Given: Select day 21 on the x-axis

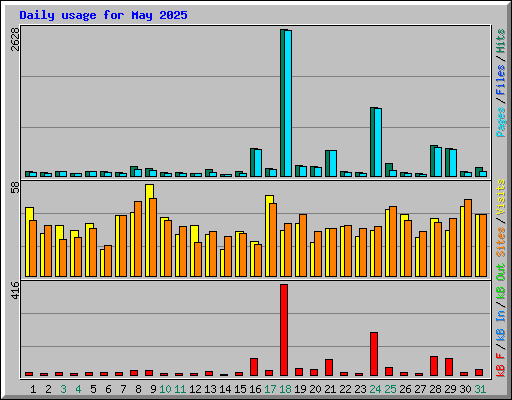Looking at the screenshot, I should [x=330, y=389].
